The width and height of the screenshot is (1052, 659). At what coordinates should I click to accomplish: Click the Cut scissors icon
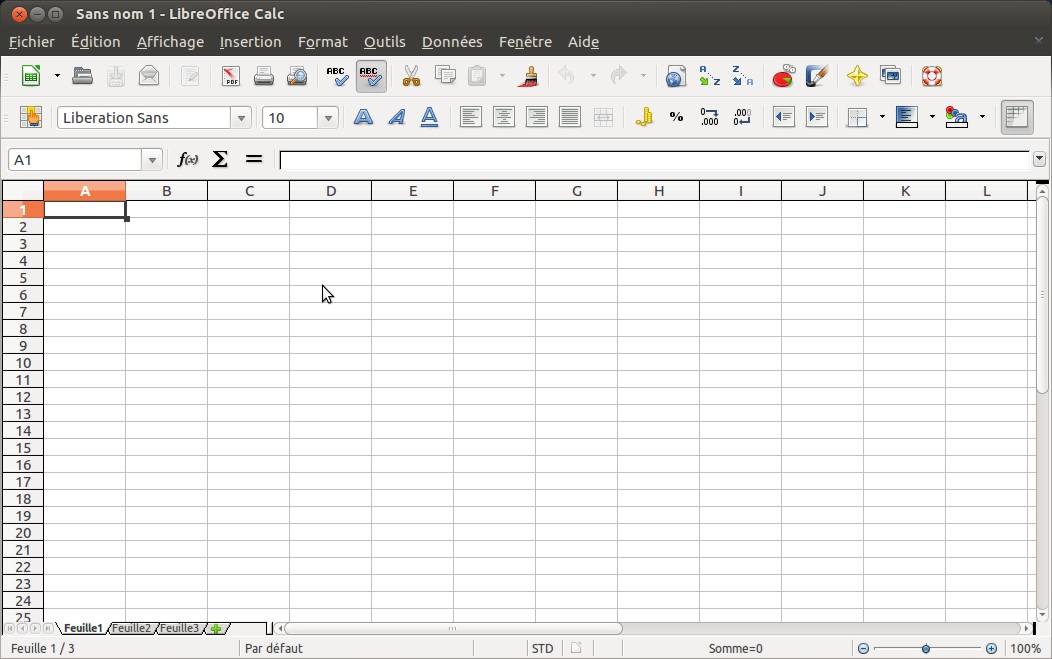[411, 76]
